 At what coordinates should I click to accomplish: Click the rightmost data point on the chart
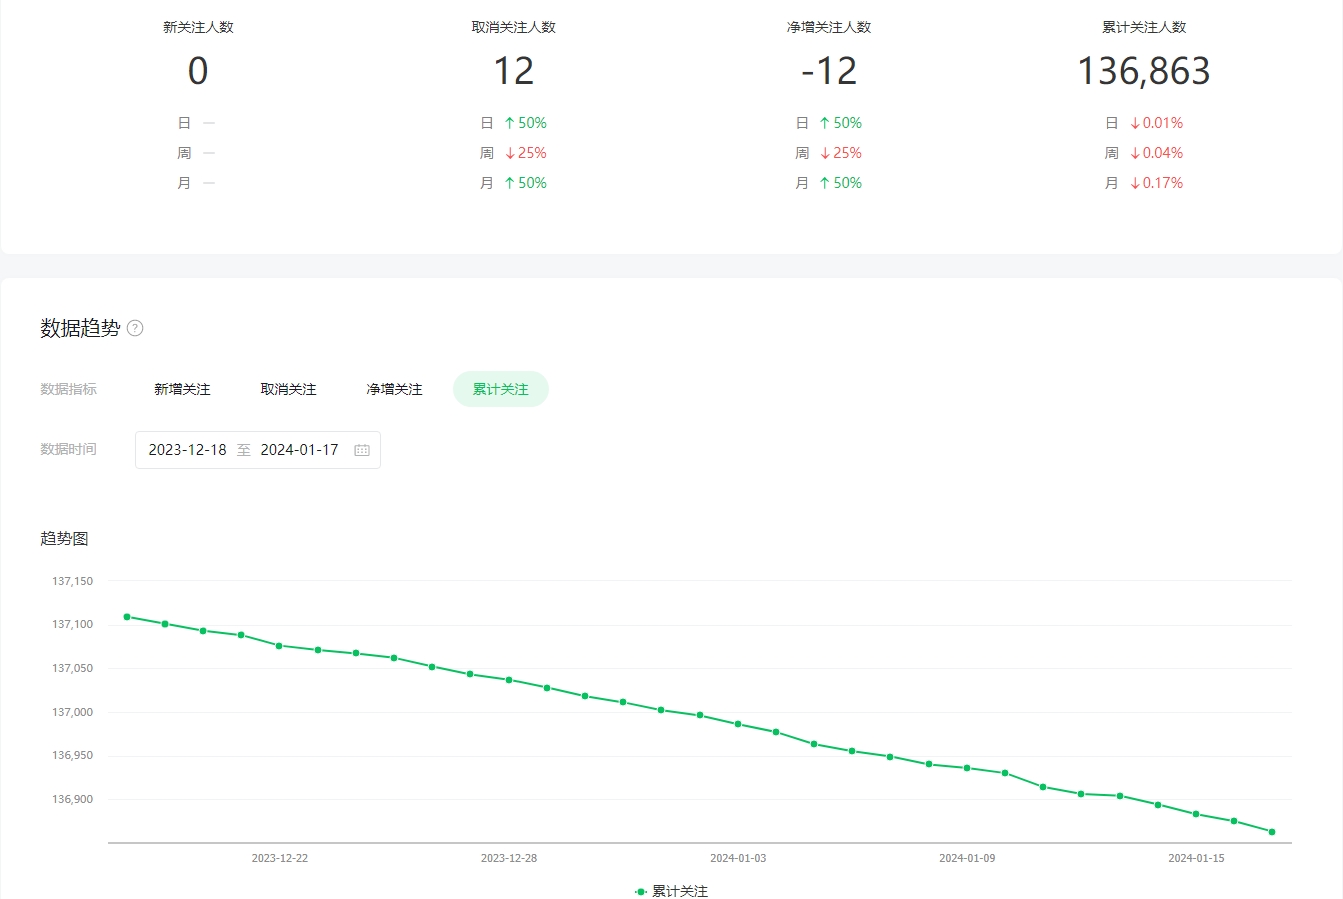[1272, 832]
